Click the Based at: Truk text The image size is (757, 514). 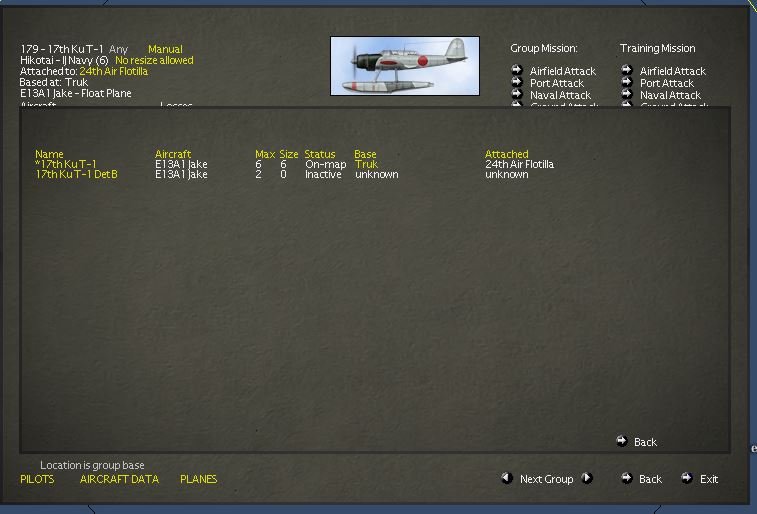[54, 82]
